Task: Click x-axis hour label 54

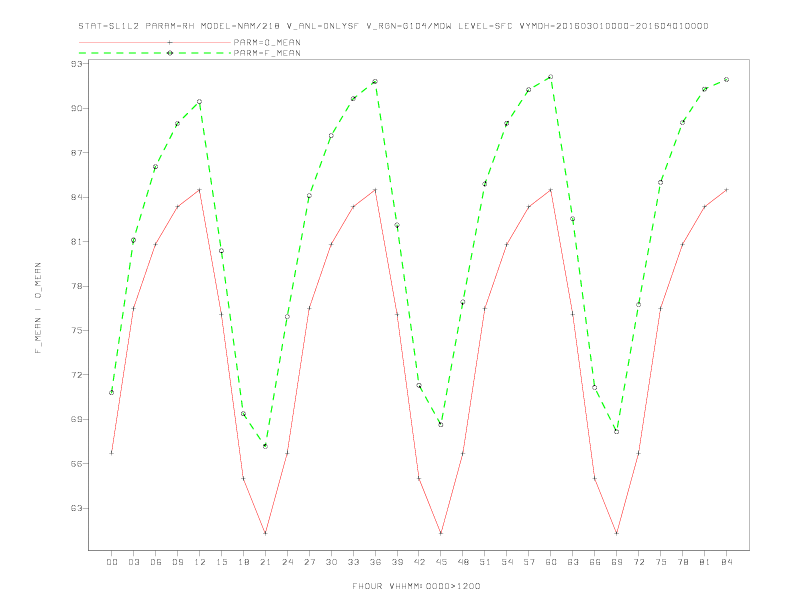Action: 507,562
